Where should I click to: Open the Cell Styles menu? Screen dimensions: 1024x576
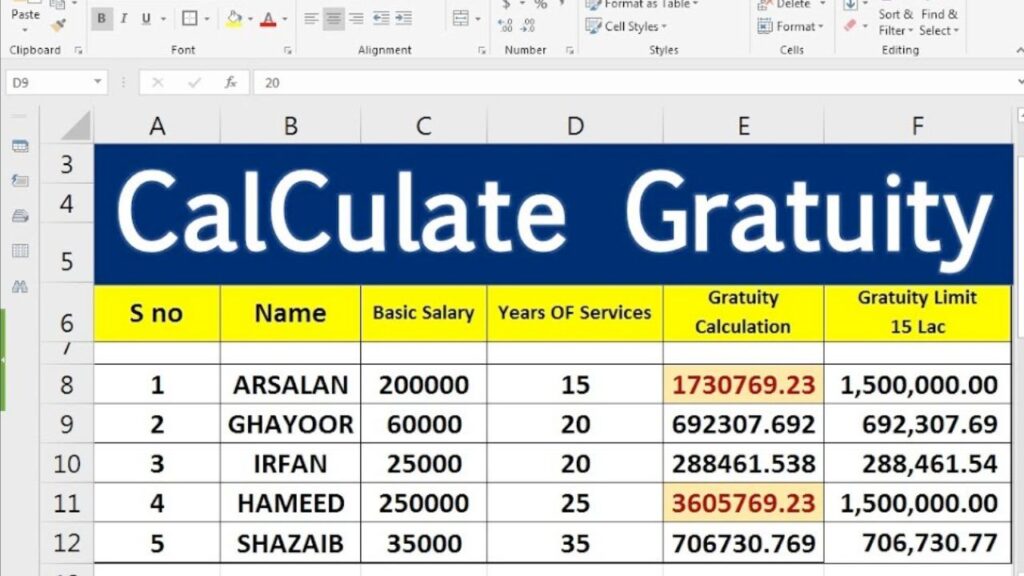click(634, 24)
